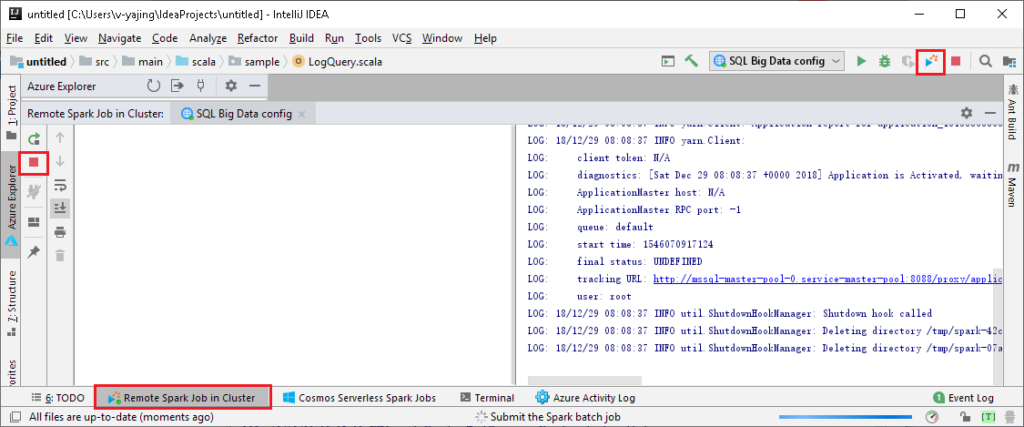Toggle pin tab in the run panel

point(34,253)
